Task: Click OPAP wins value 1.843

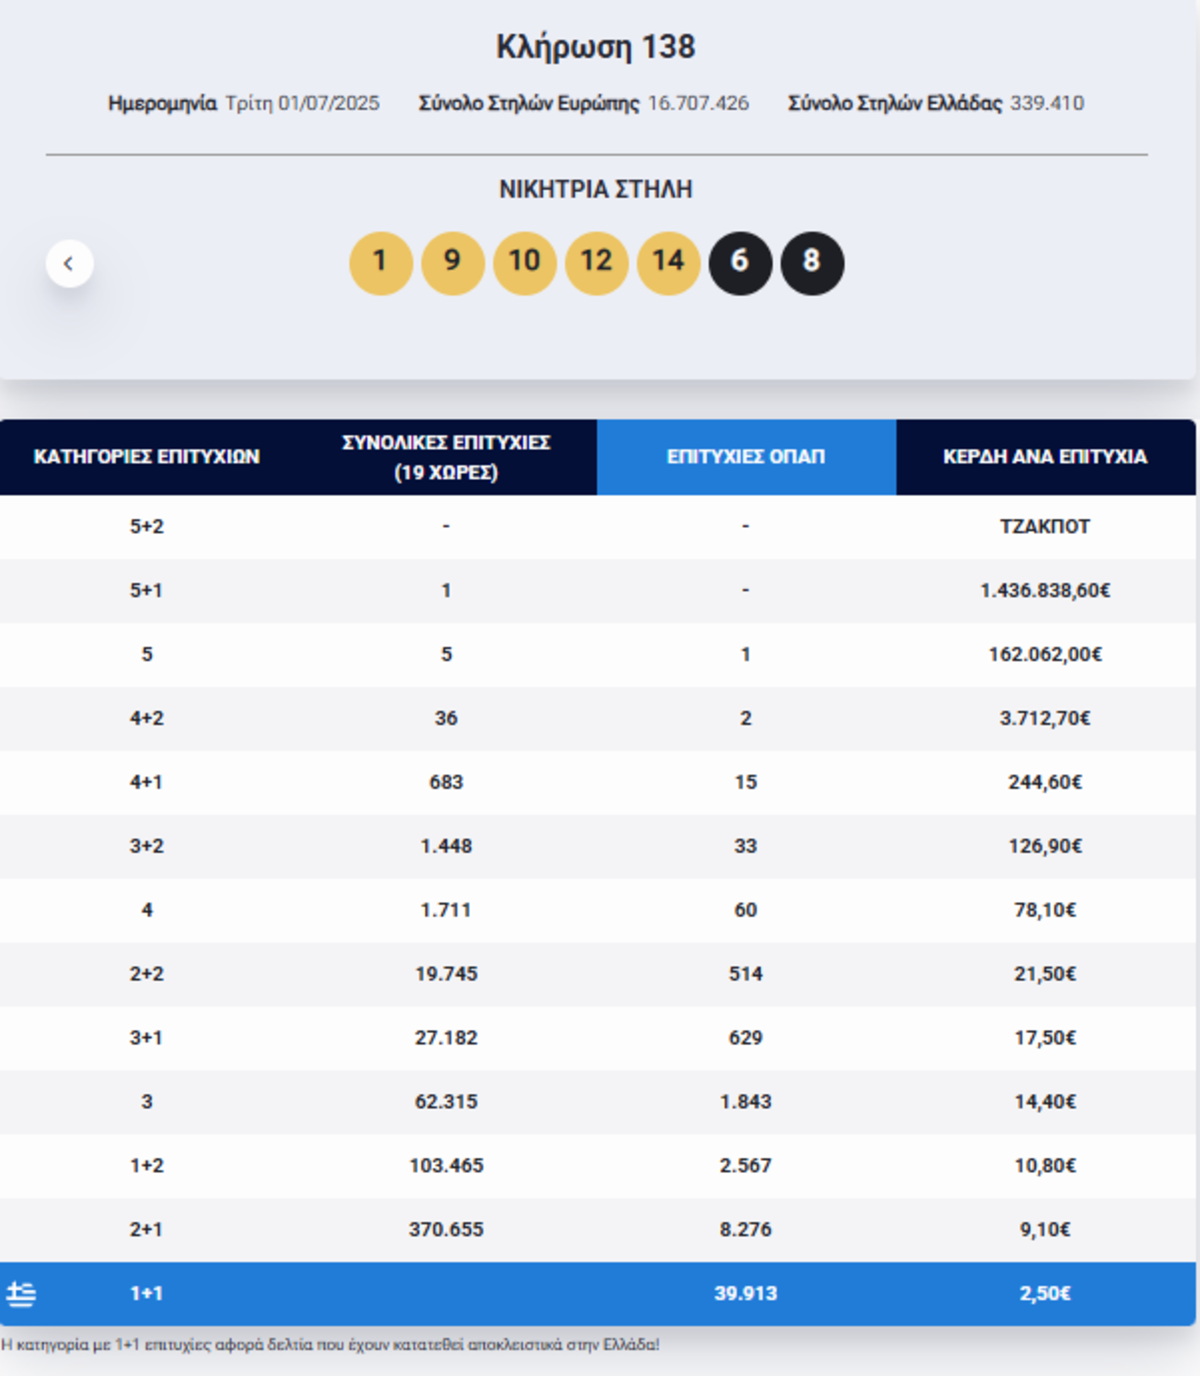Action: (x=746, y=1103)
